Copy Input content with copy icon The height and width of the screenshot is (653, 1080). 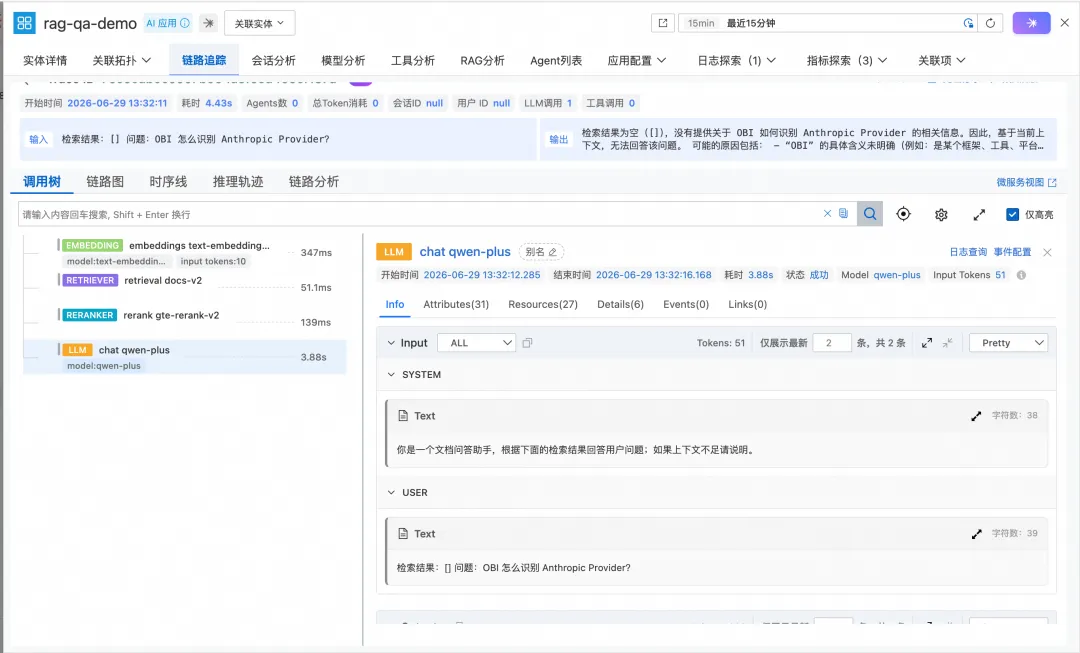527,342
